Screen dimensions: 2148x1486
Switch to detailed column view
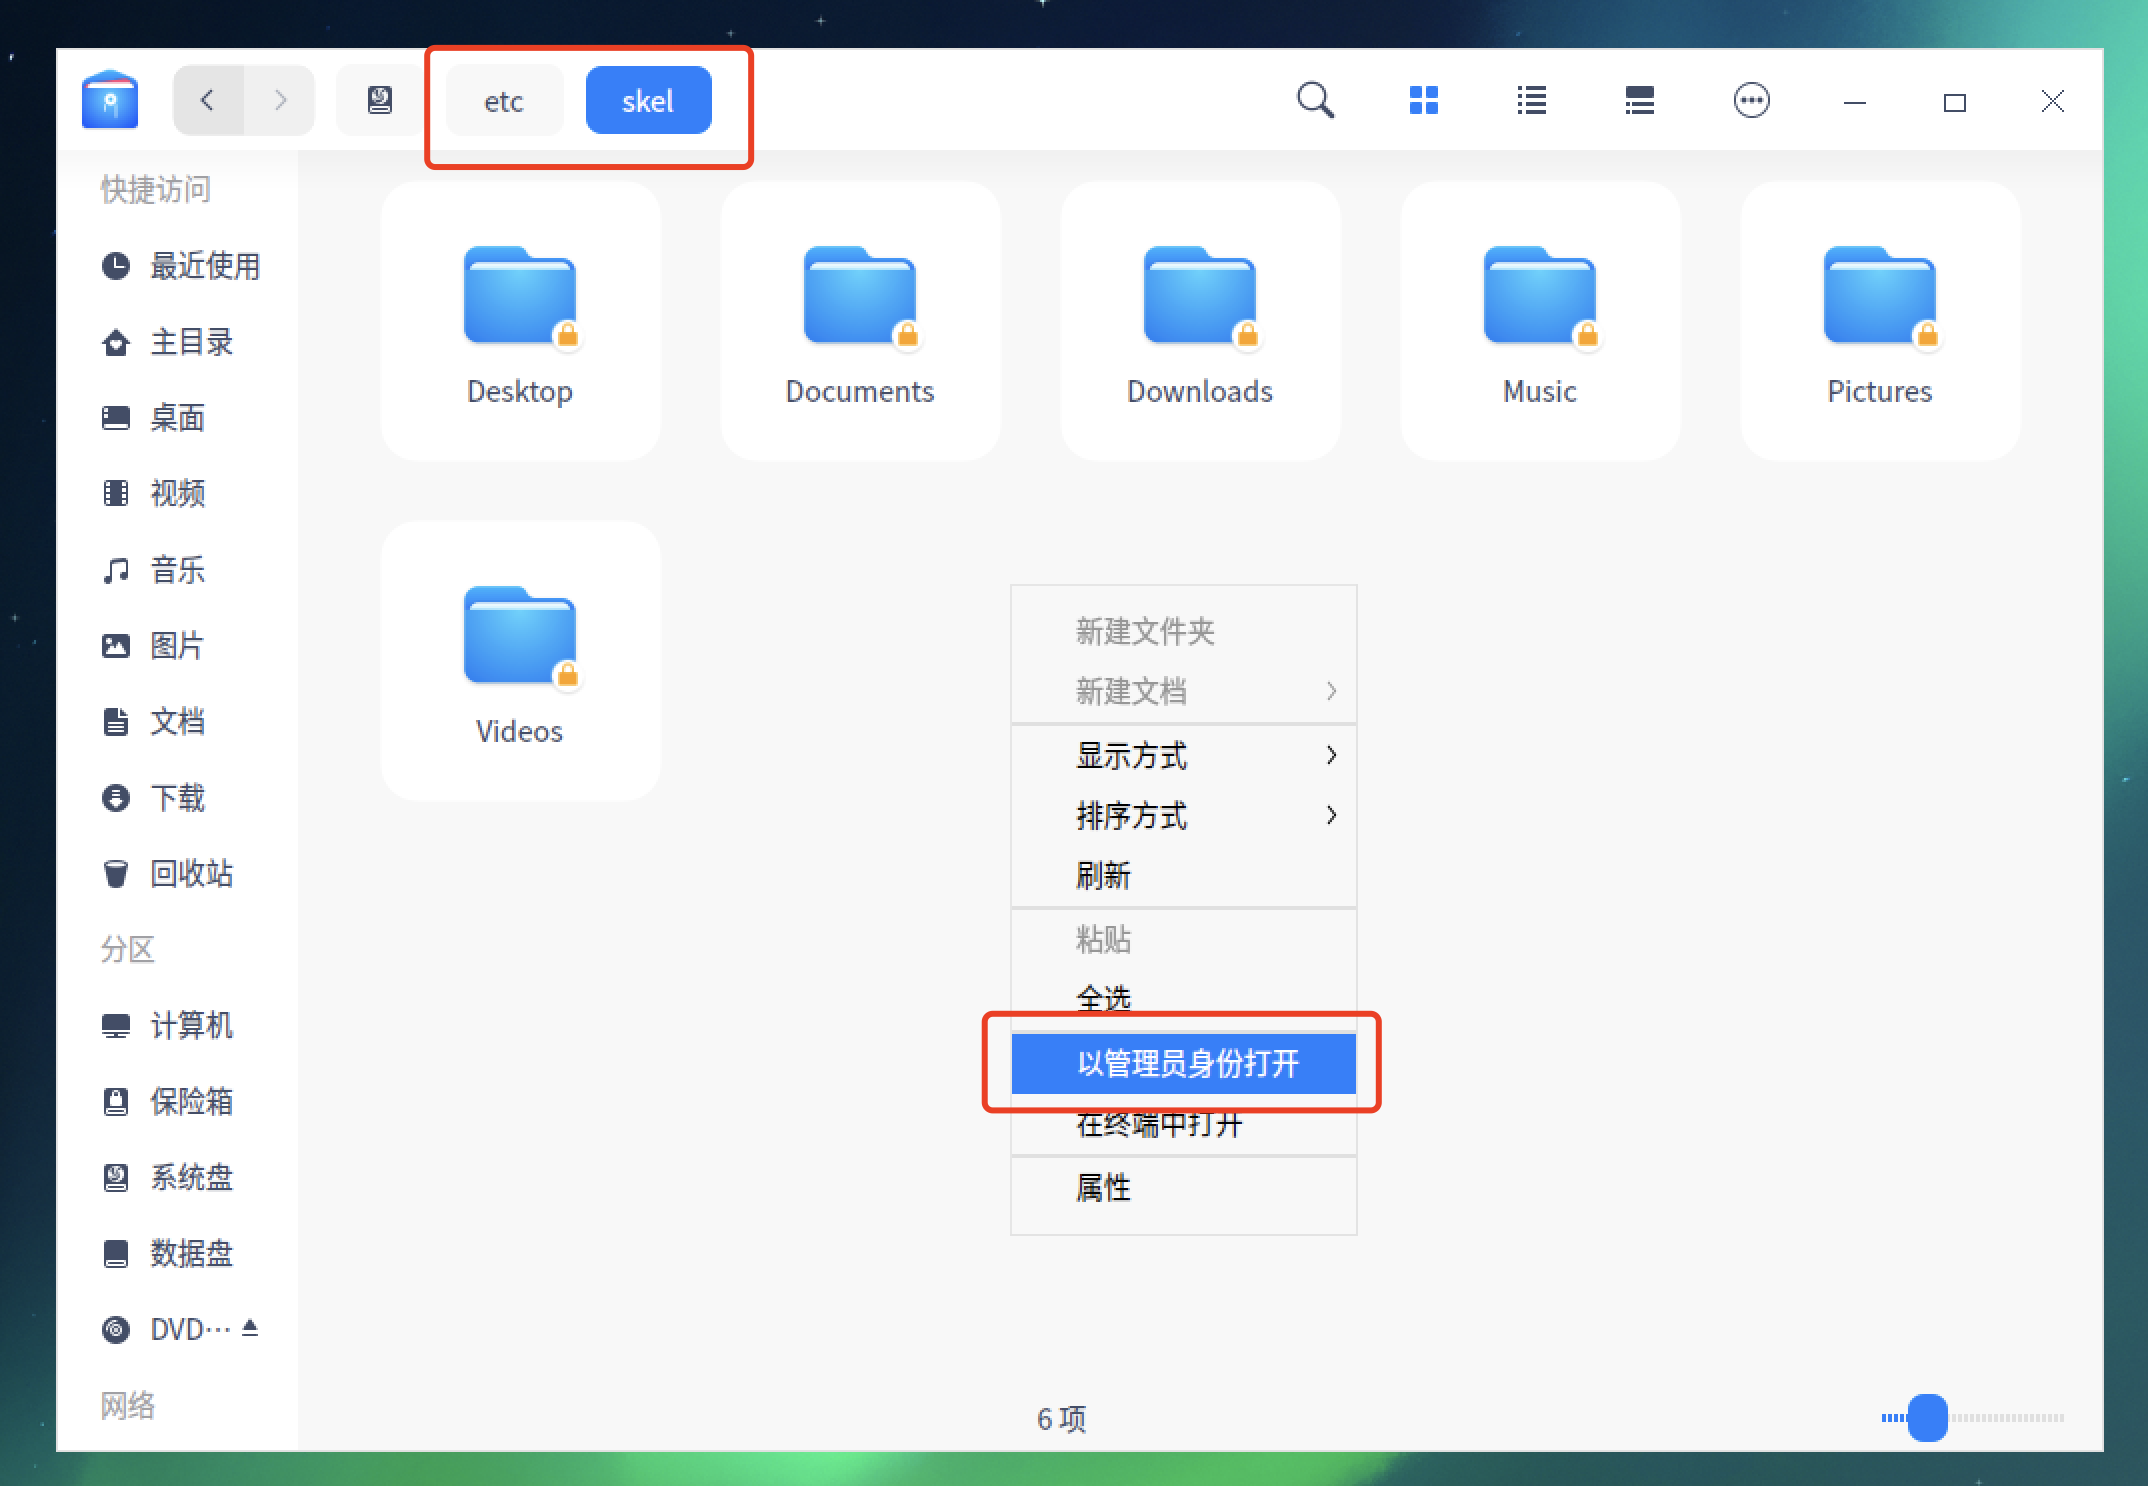[1640, 100]
